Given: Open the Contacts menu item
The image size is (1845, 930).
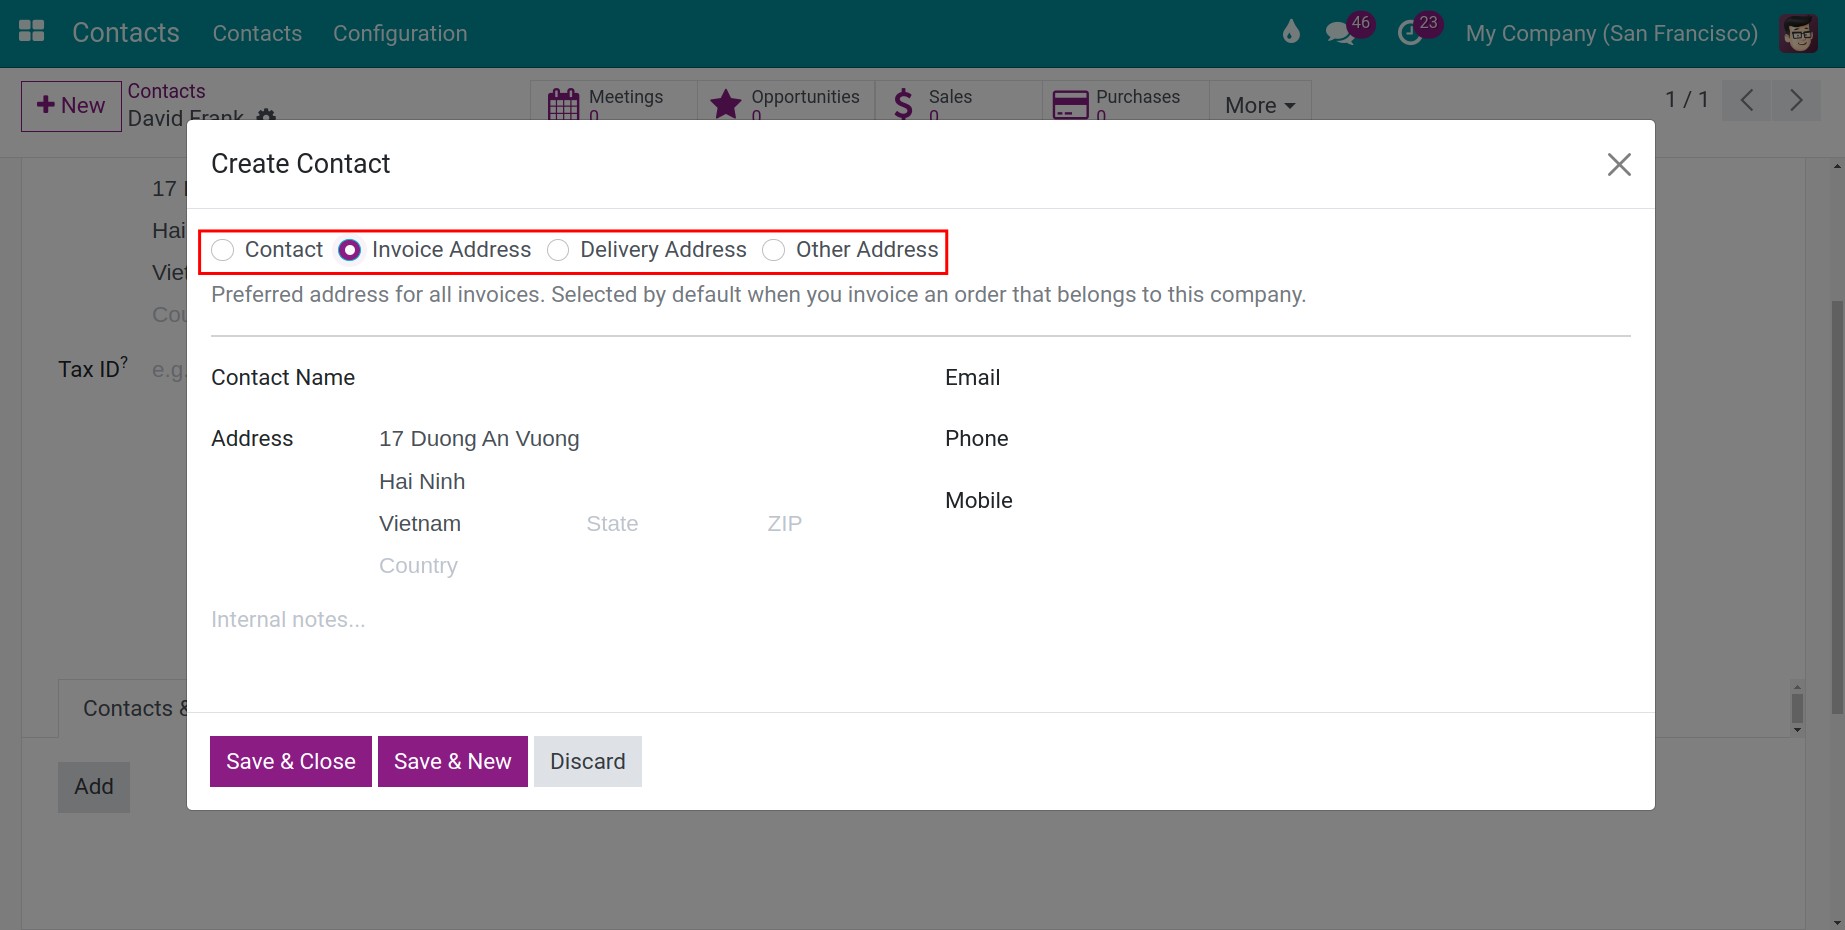Looking at the screenshot, I should (x=257, y=33).
